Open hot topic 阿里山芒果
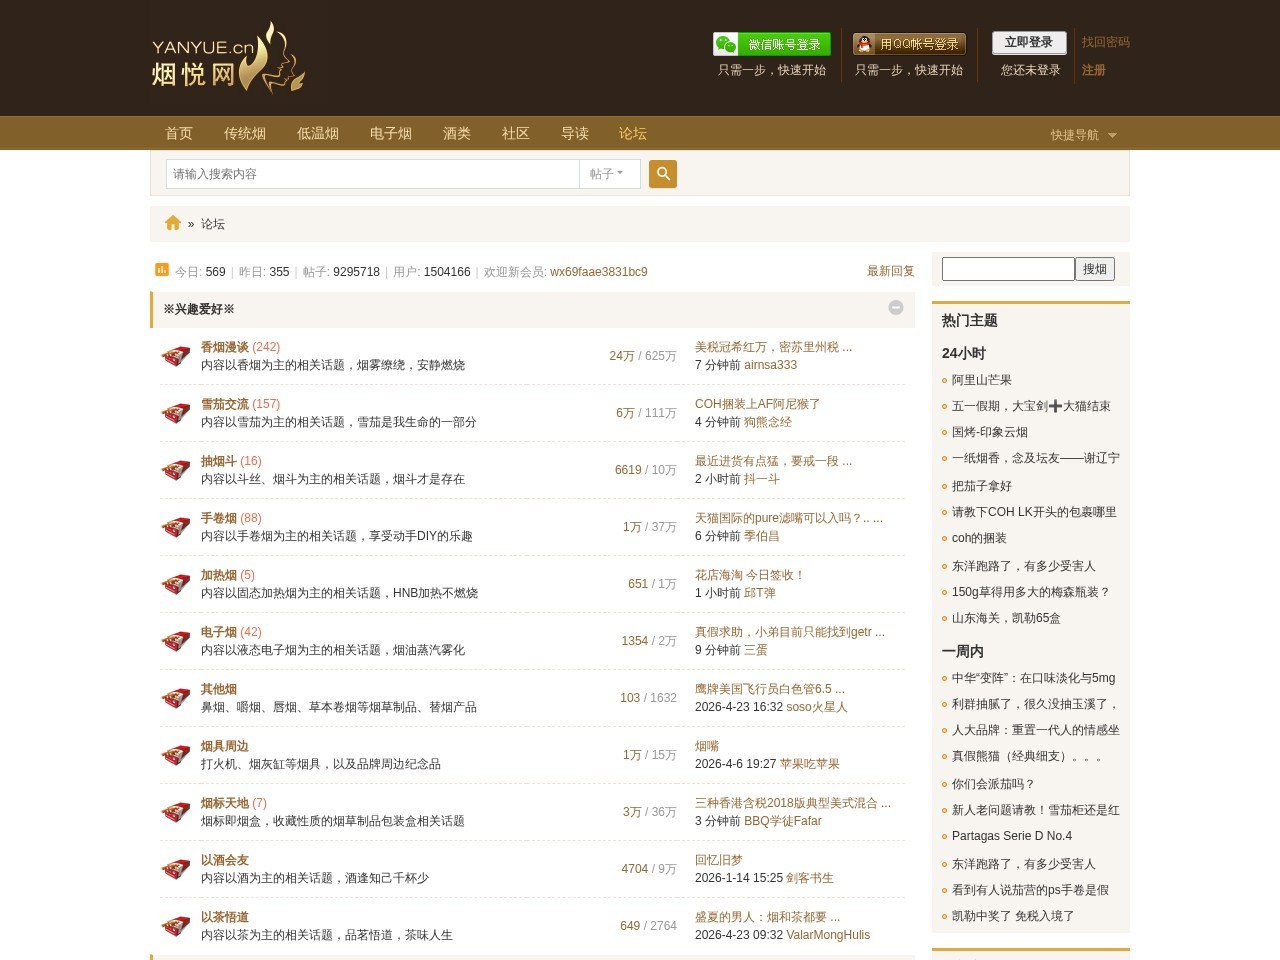Image resolution: width=1280 pixels, height=960 pixels. [x=982, y=380]
